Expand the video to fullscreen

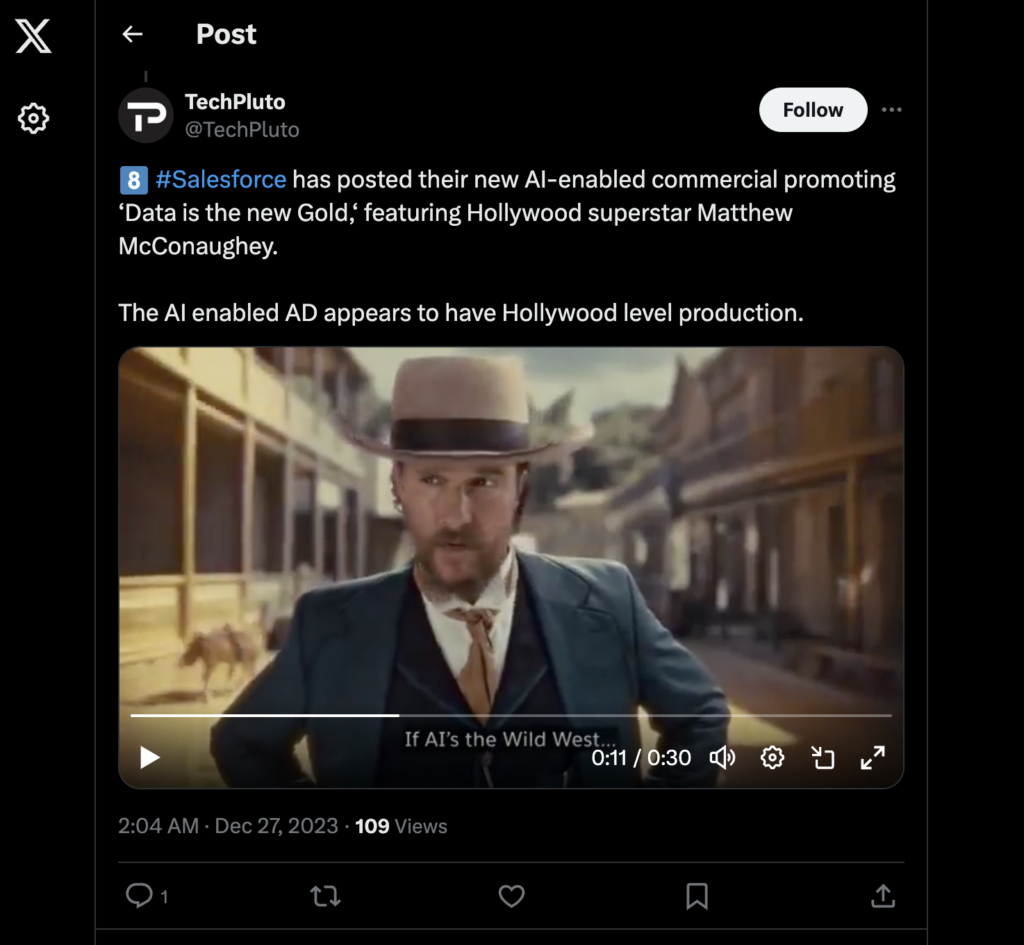(873, 758)
